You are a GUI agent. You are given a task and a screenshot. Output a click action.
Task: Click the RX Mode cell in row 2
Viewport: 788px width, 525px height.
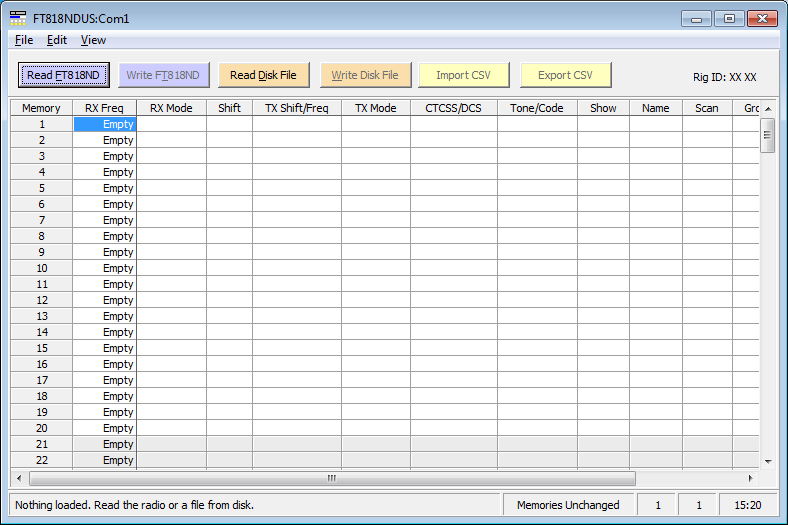[171, 140]
